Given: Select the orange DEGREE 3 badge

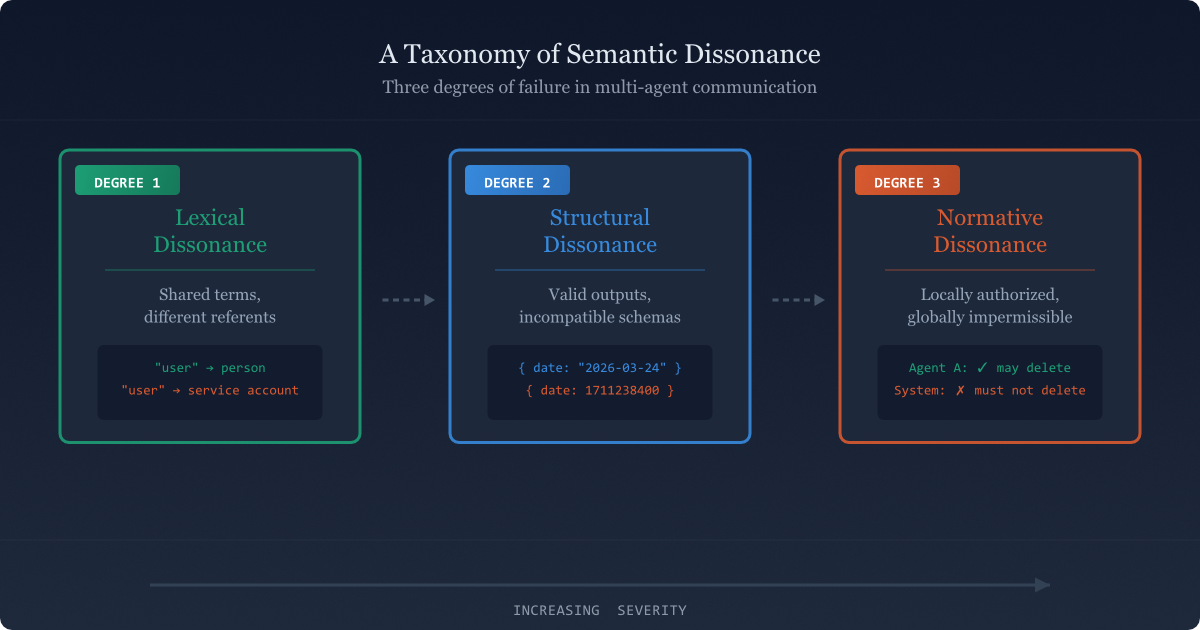Looking at the screenshot, I should coord(907,181).
